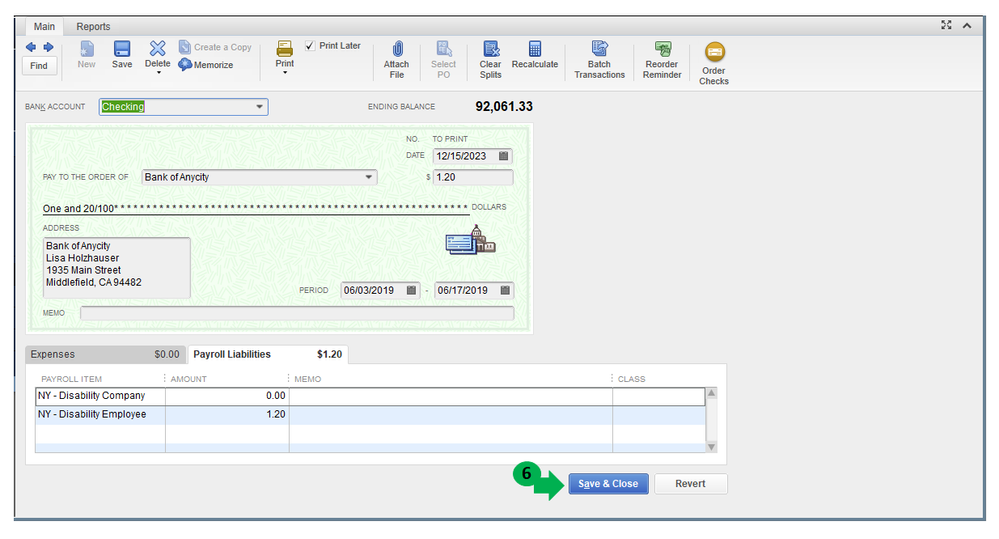
Task: Toggle full-screen expand icon
Action: click(x=946, y=25)
